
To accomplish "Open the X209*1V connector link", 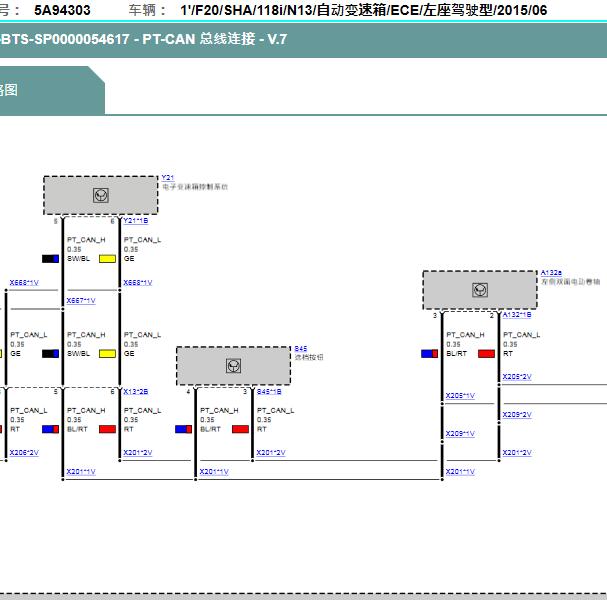I will pyautogui.click(x=460, y=434).
